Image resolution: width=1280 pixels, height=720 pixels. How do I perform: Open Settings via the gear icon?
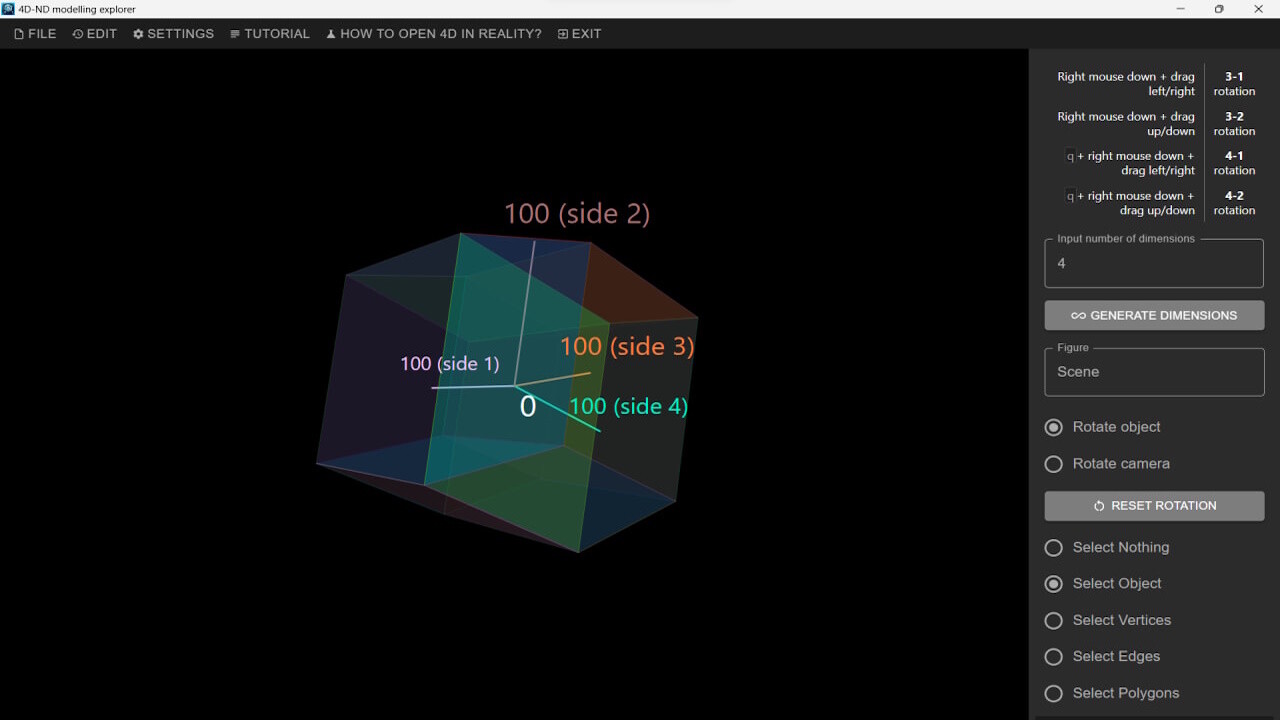[137, 33]
